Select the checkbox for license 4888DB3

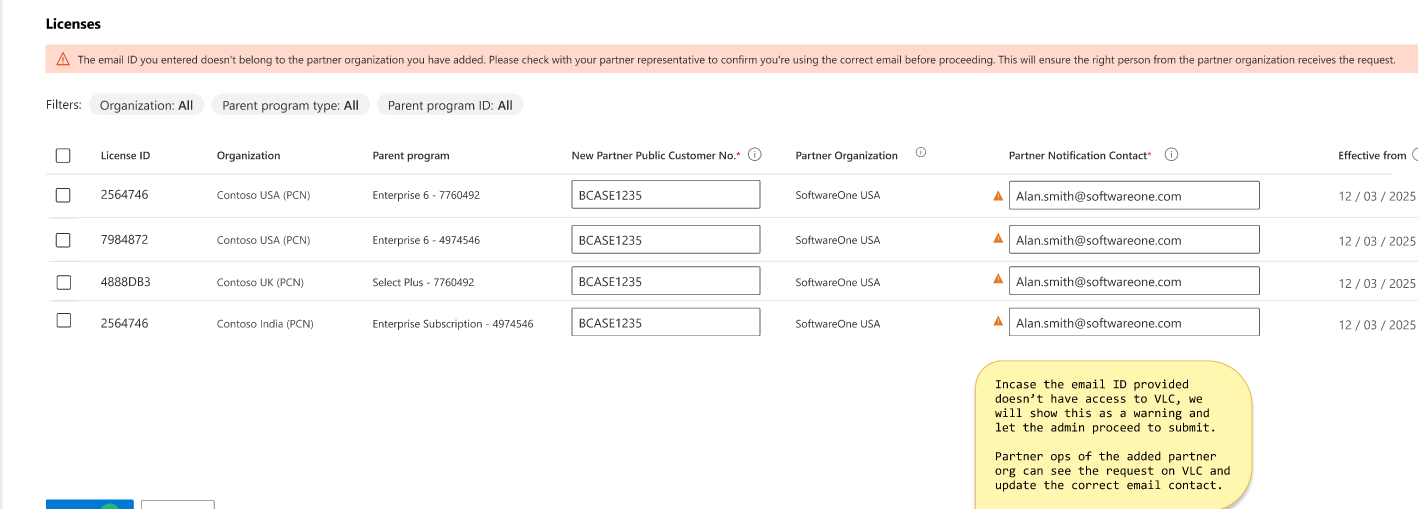pos(63,282)
